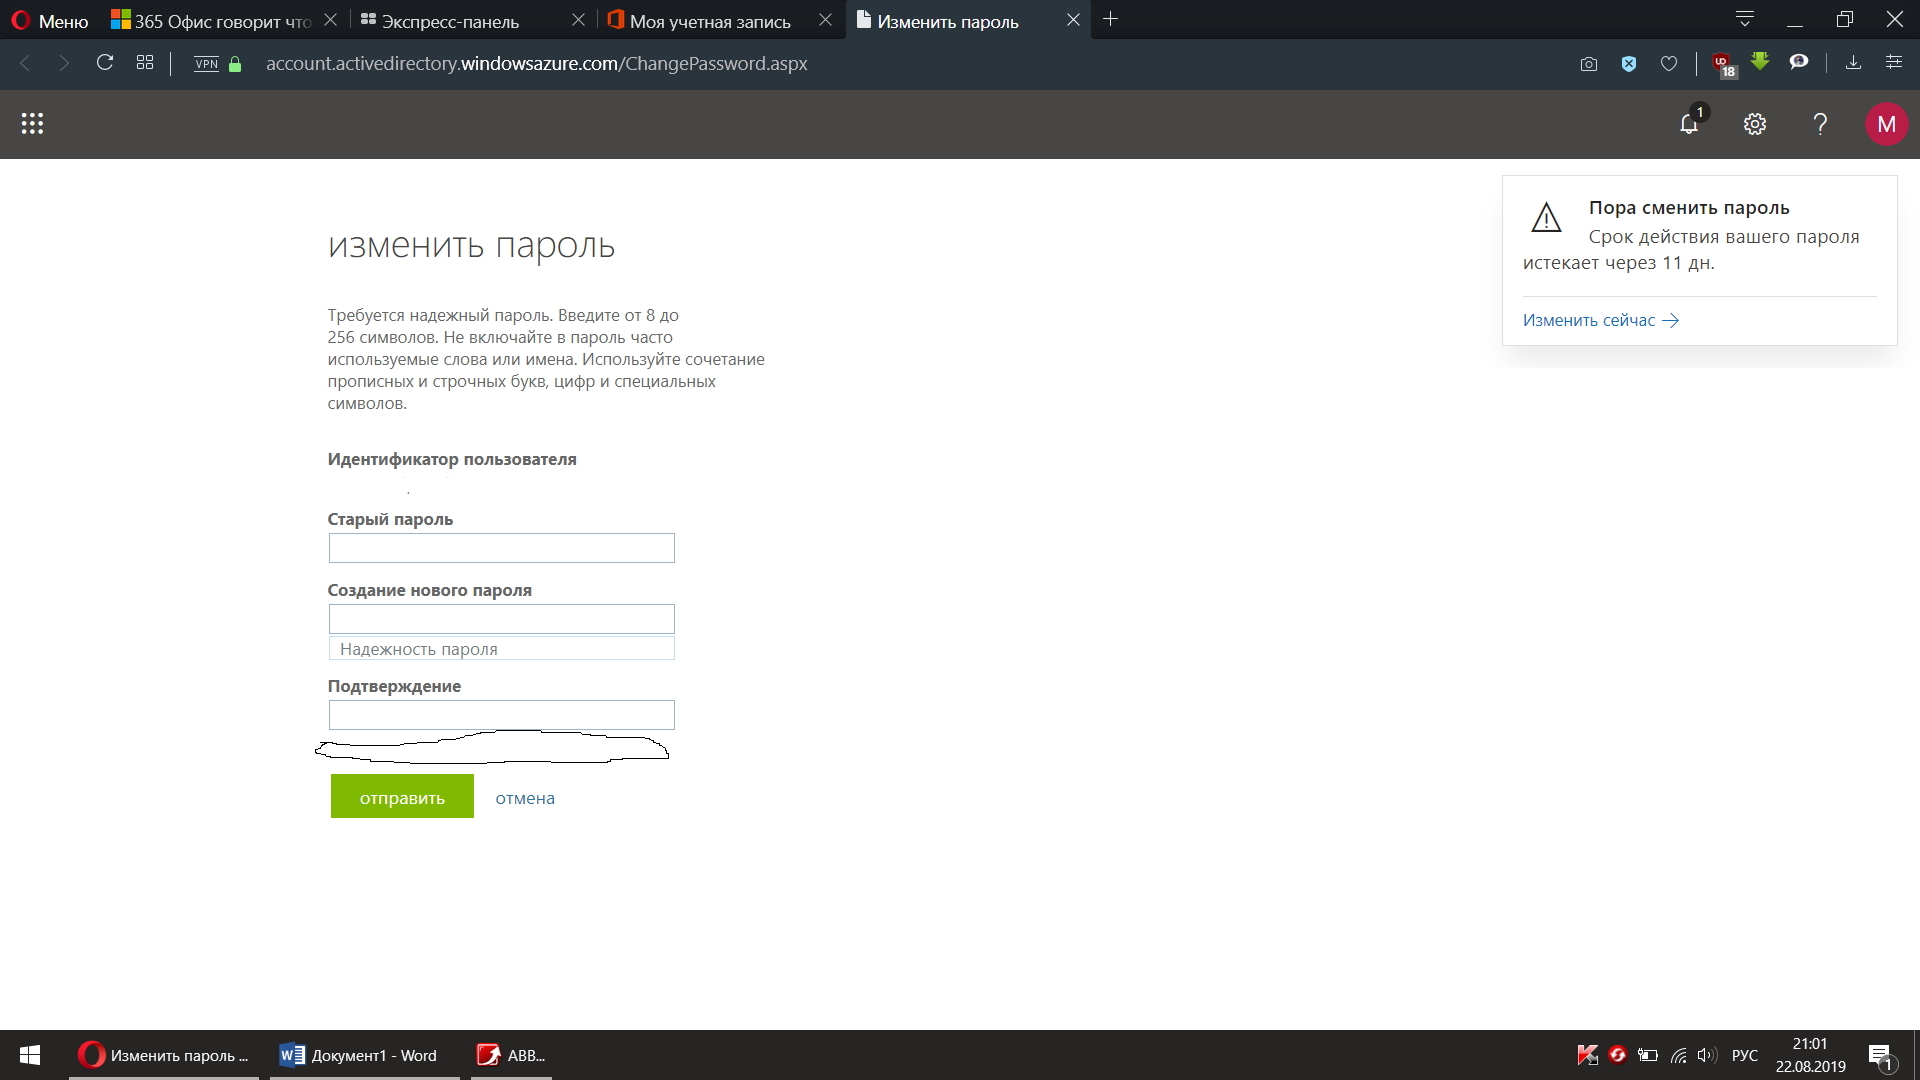The height and width of the screenshot is (1080, 1920).
Task: Open the Easy Setup sliders icon
Action: click(x=1893, y=63)
